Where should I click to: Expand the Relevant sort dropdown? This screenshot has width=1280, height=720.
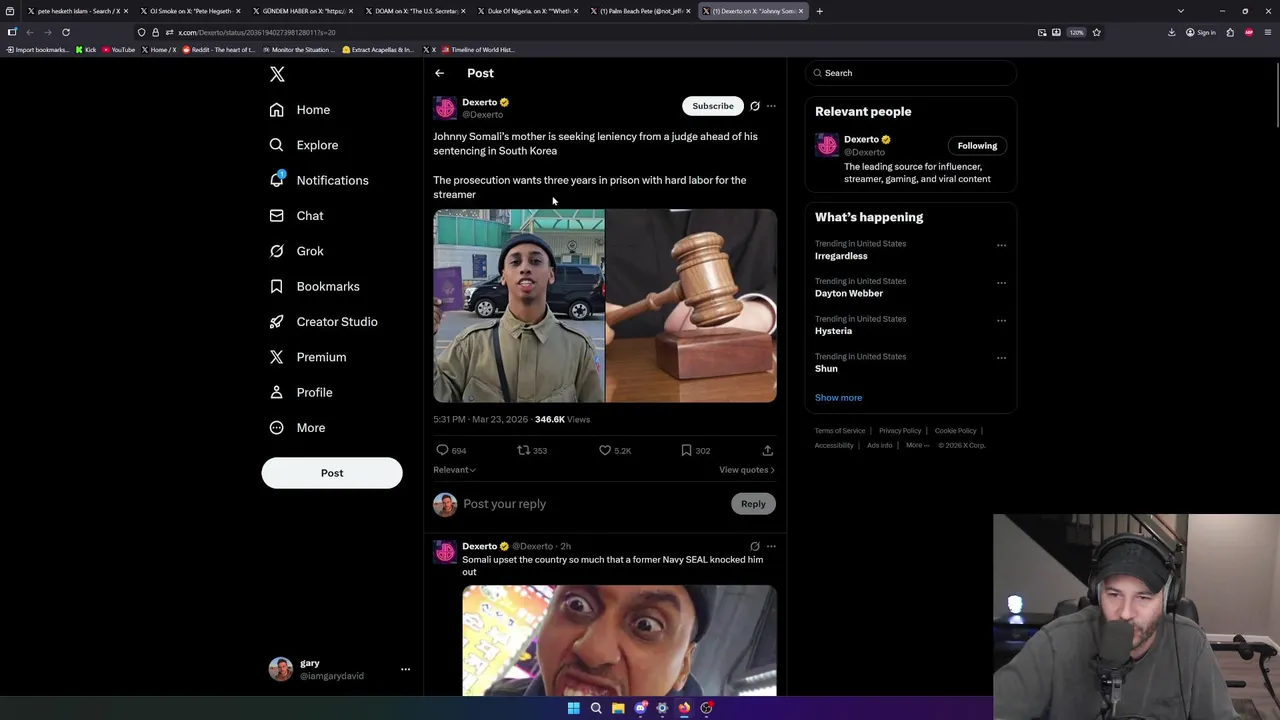pyautogui.click(x=454, y=470)
